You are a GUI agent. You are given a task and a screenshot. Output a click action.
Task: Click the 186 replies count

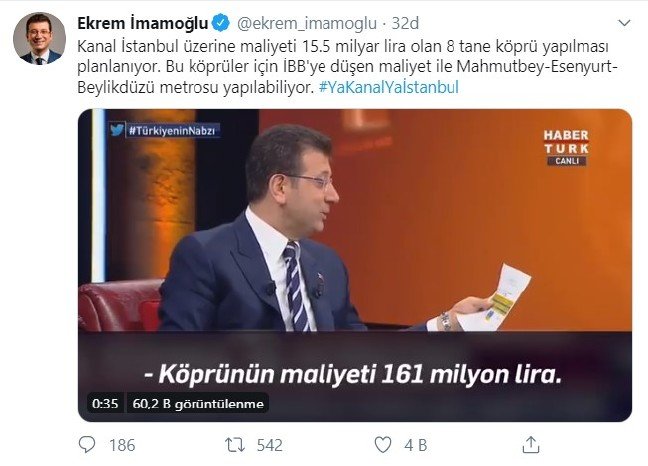click(122, 445)
